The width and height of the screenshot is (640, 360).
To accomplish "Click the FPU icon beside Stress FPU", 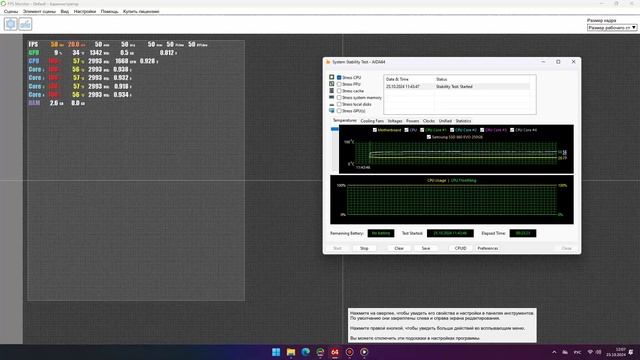I will tap(331, 84).
